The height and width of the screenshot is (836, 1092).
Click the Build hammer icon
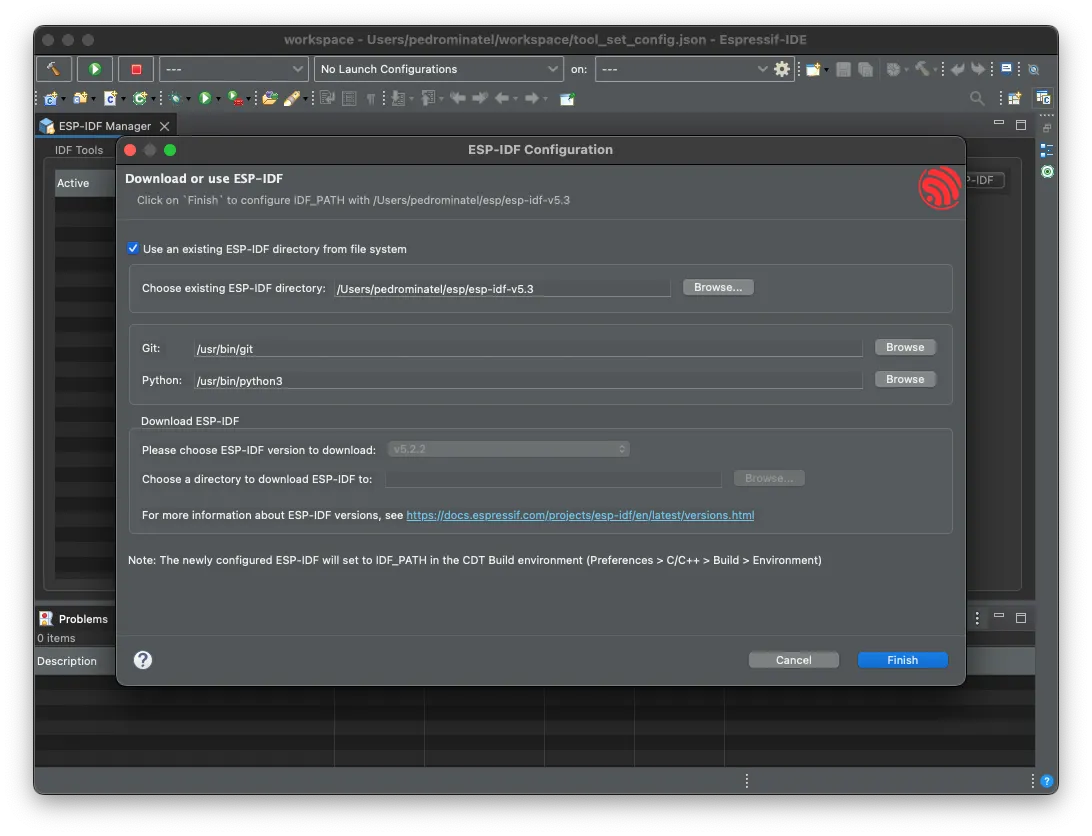(53, 69)
